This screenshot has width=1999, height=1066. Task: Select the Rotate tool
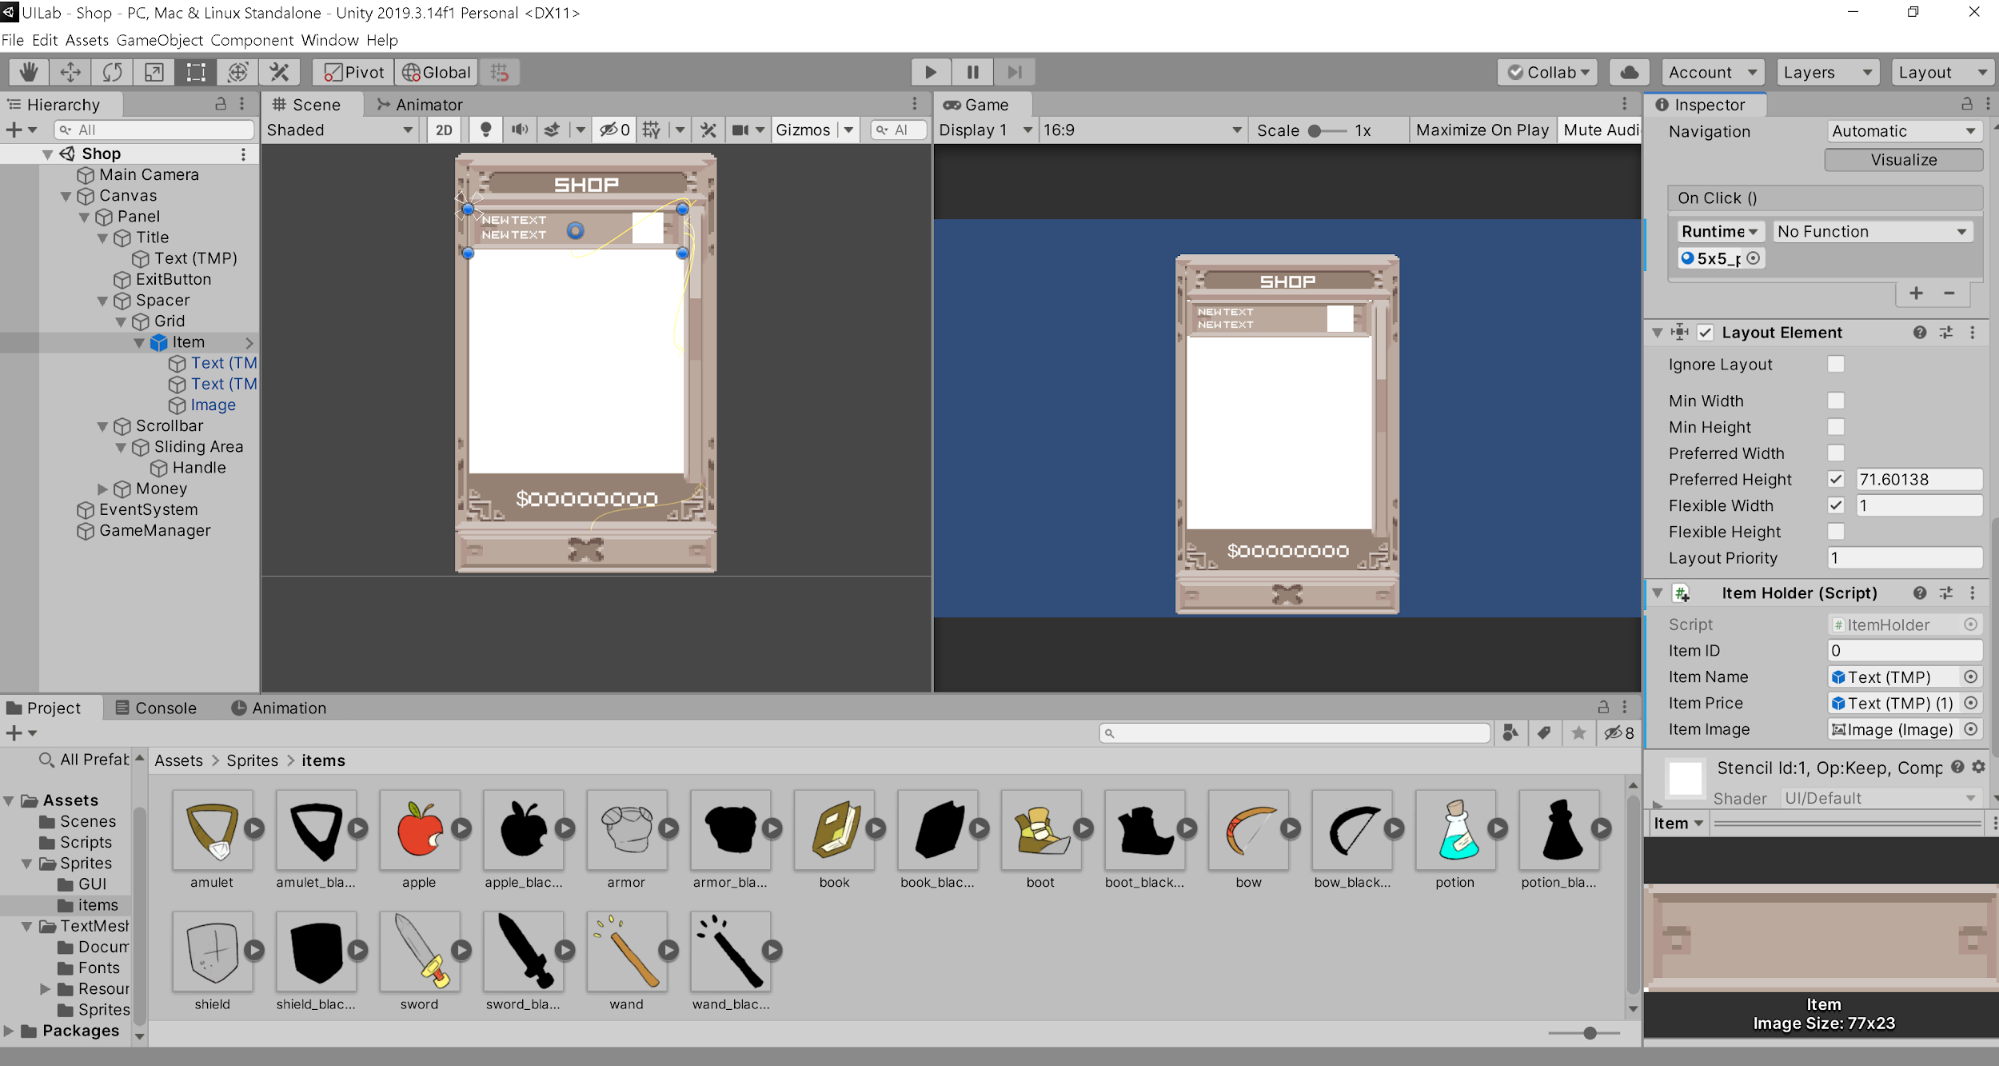pos(111,71)
